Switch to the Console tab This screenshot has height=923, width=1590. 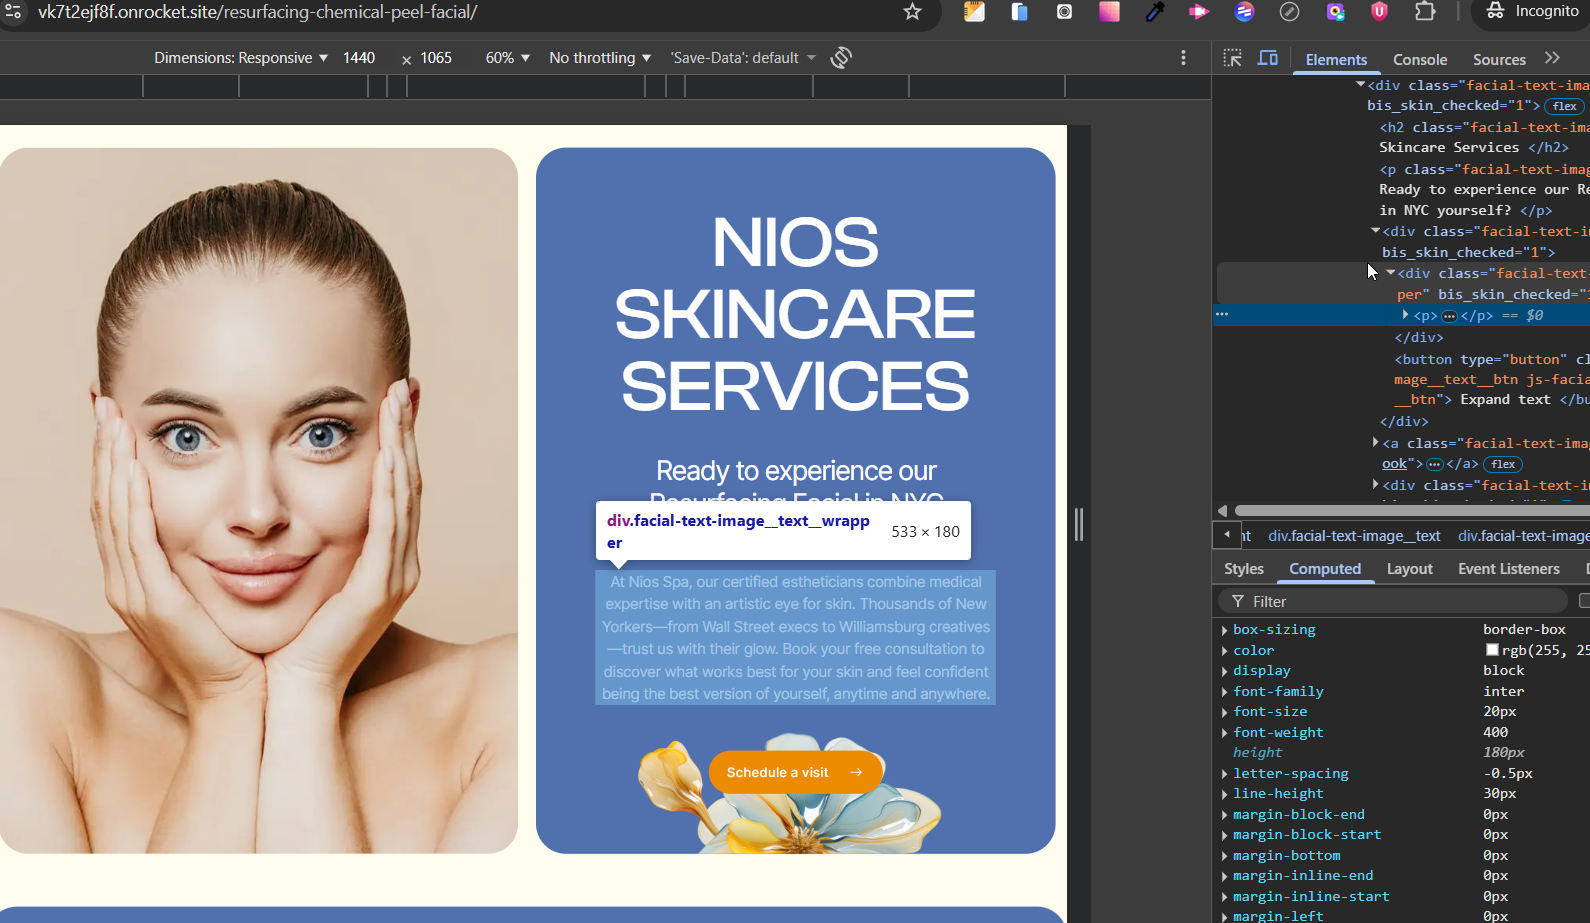coord(1419,60)
